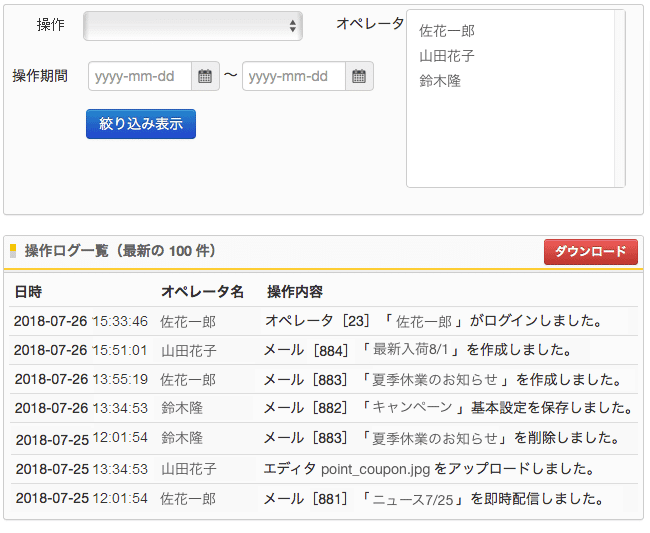Image resolution: width=650 pixels, height=533 pixels.
Task: Click the 夏季休業のお知らせ deletion log entry
Action: 440,438
